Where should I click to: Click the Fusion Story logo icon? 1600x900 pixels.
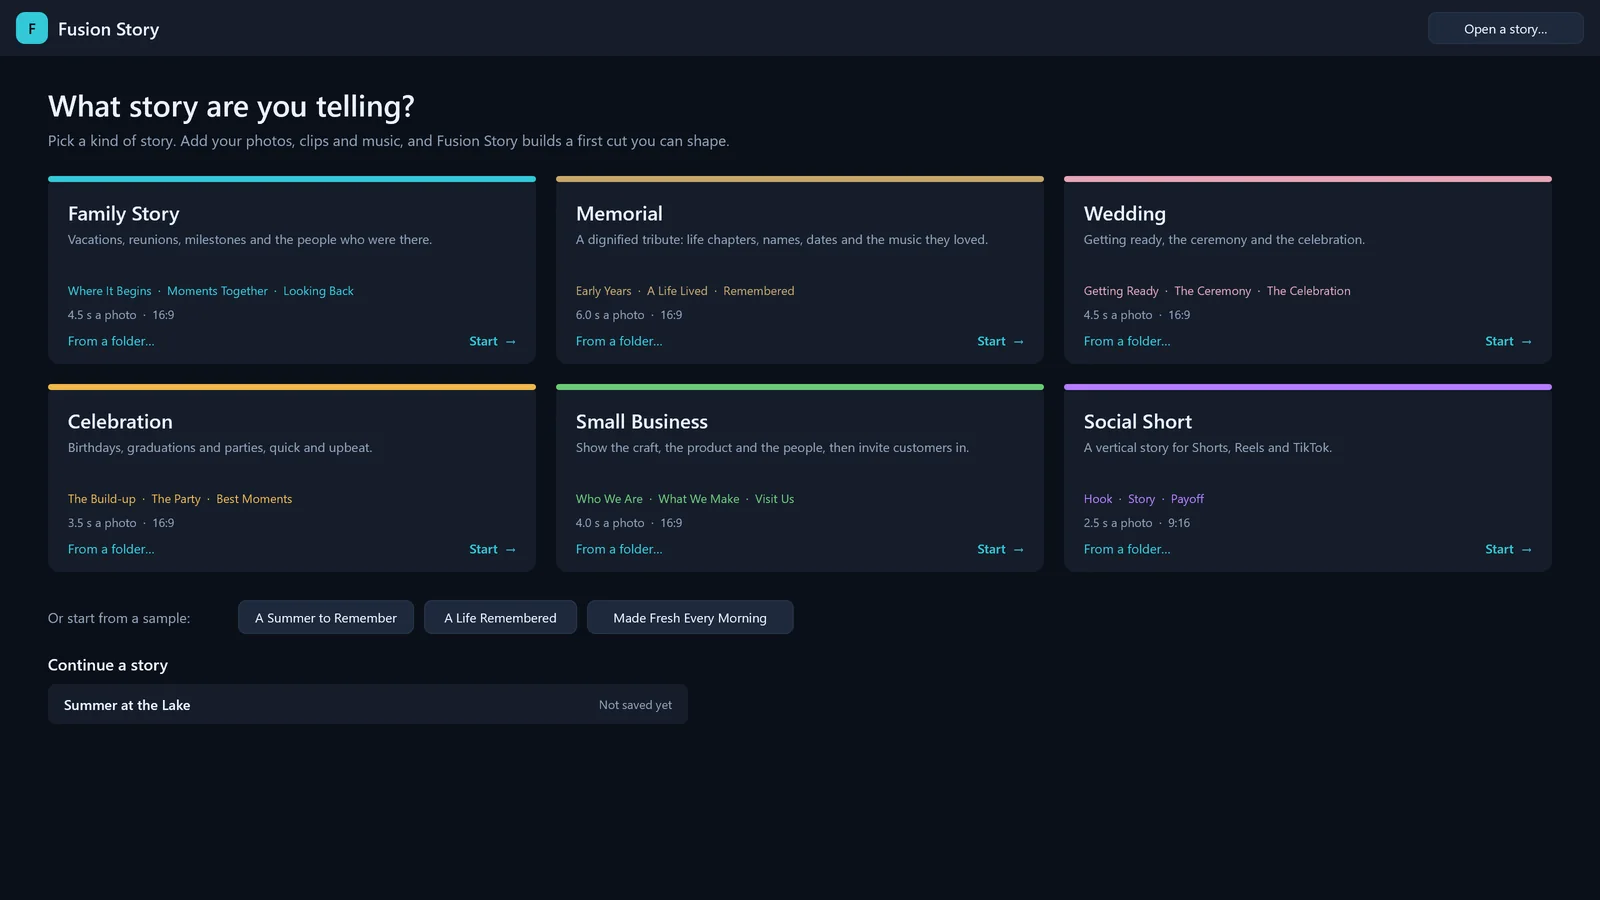[x=32, y=28]
